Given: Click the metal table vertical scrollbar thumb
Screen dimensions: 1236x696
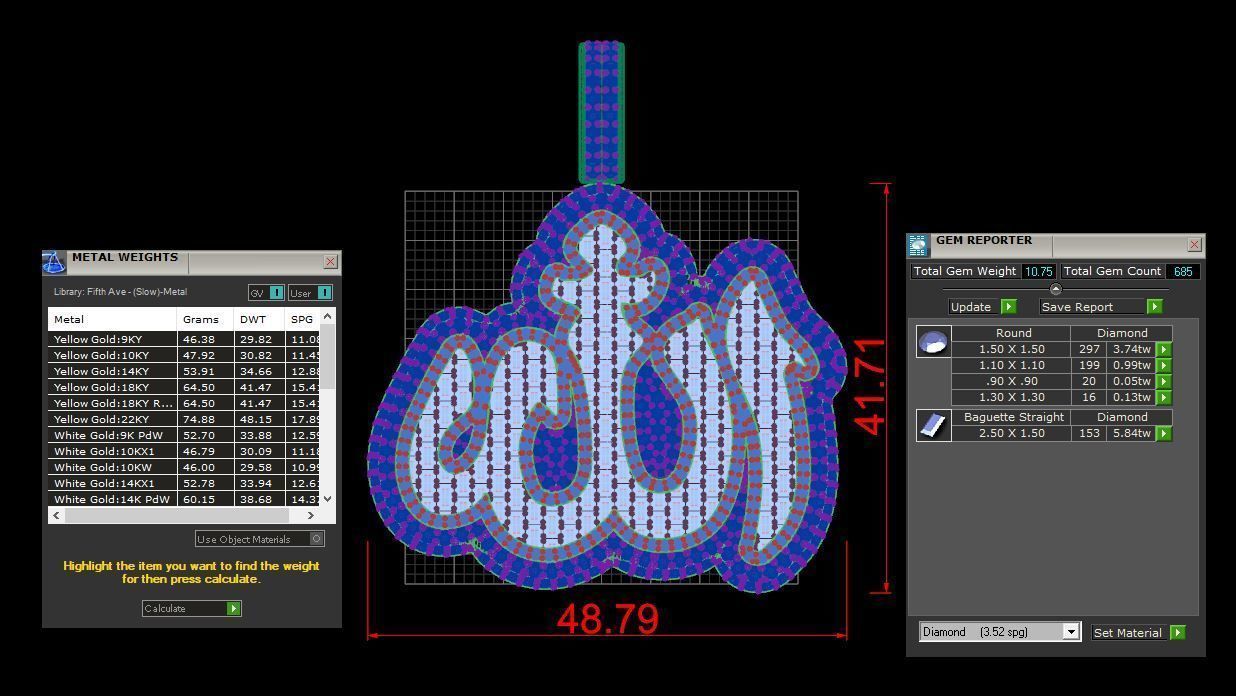Looking at the screenshot, I should point(327,355).
